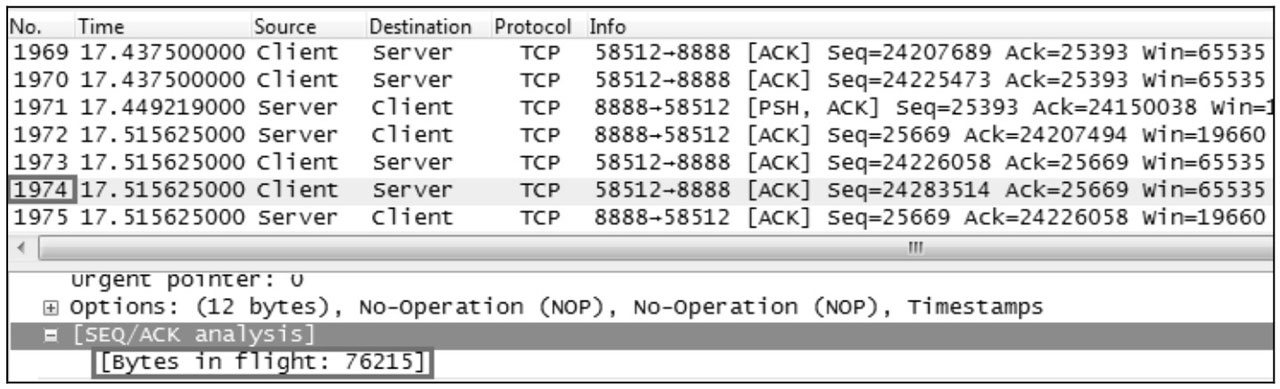1280x389 pixels.
Task: Select the SEQ/ACK analysis header row
Action: [x=639, y=333]
